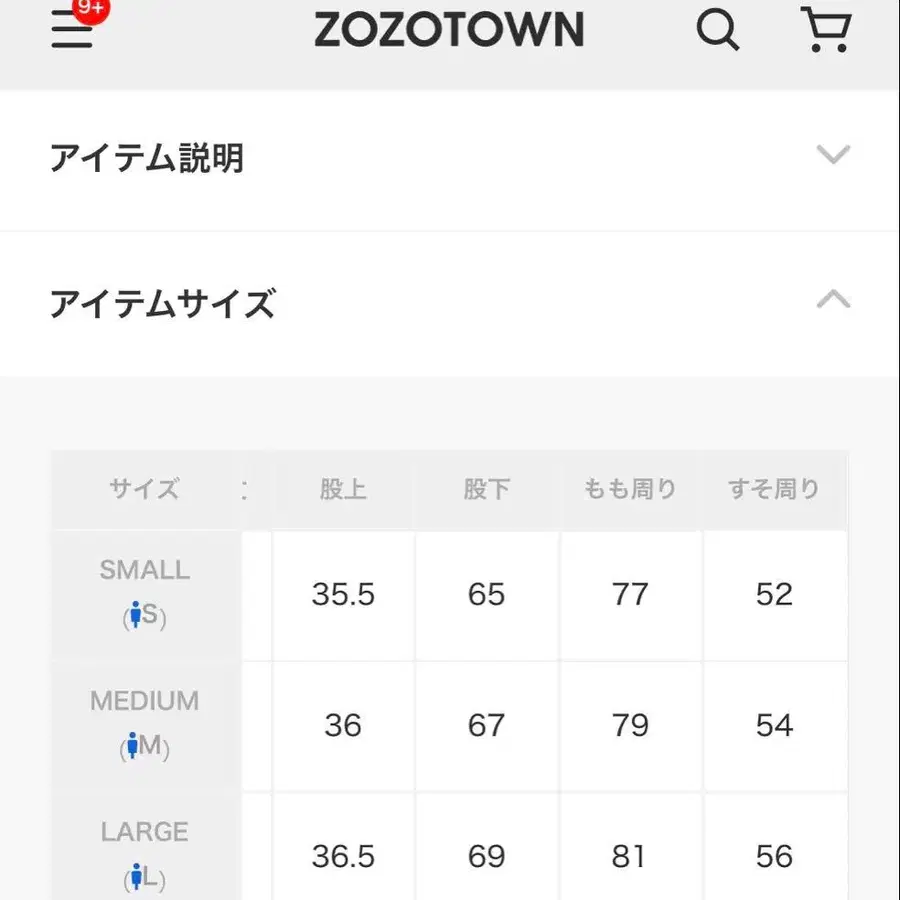
Task: Click the 9+ notification badge
Action: (x=89, y=10)
